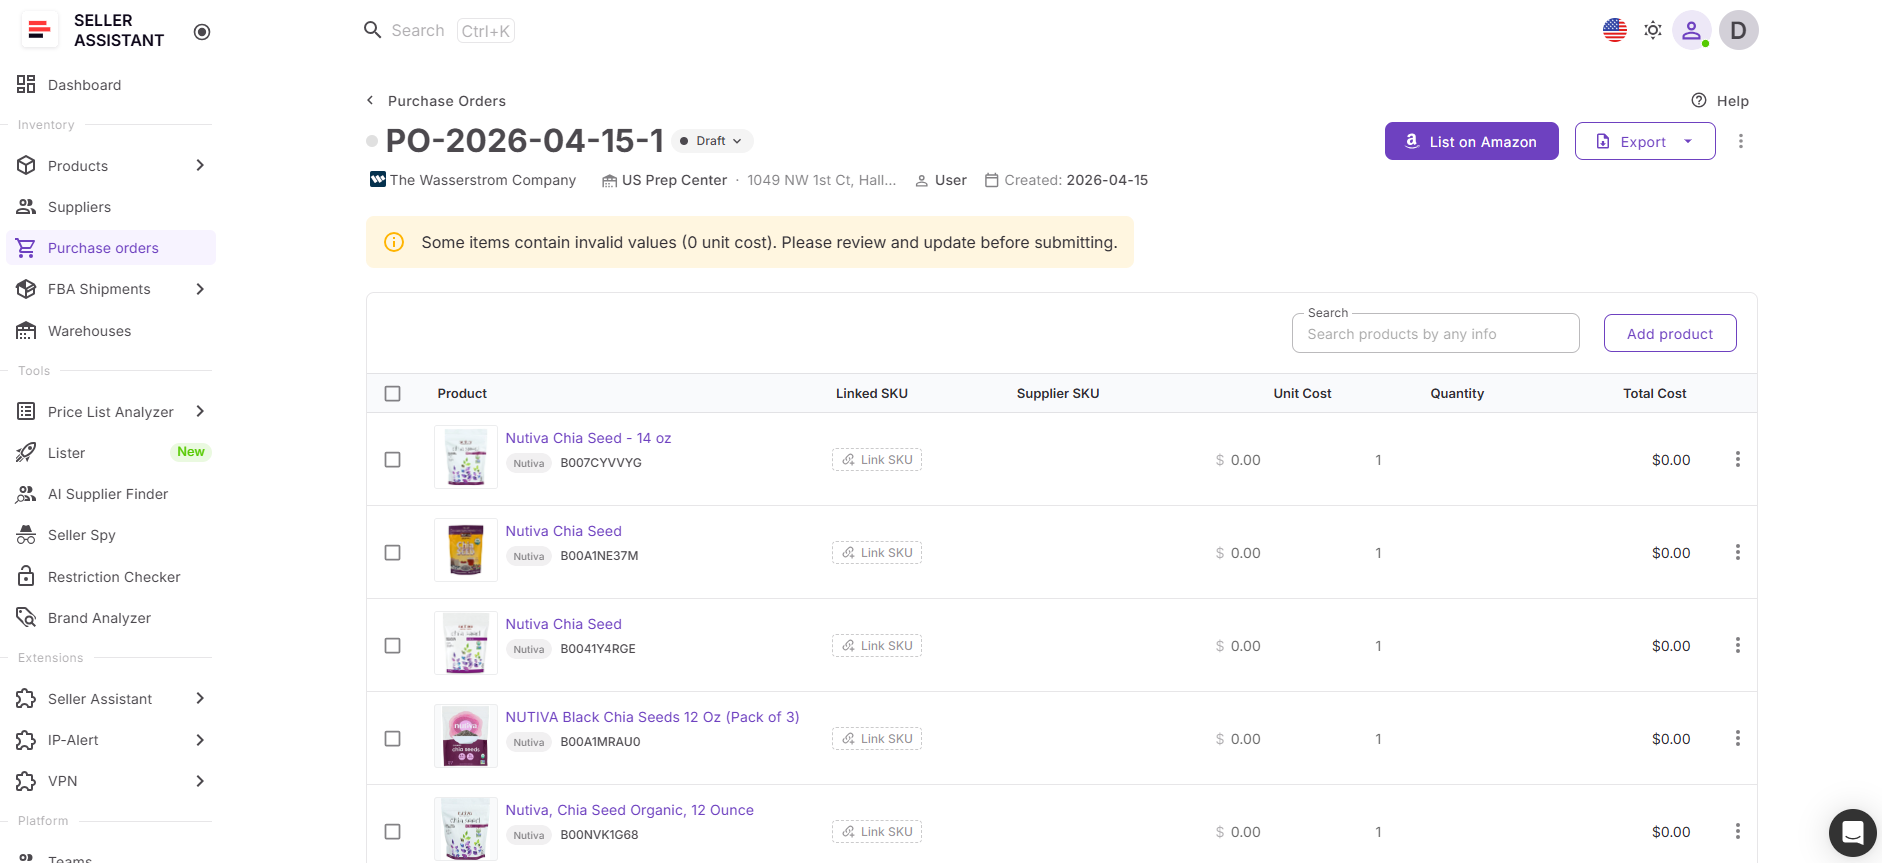Viewport: 1882px width, 863px height.
Task: Check the Chia Seed Organic 12 Ounce row
Action: 393,832
